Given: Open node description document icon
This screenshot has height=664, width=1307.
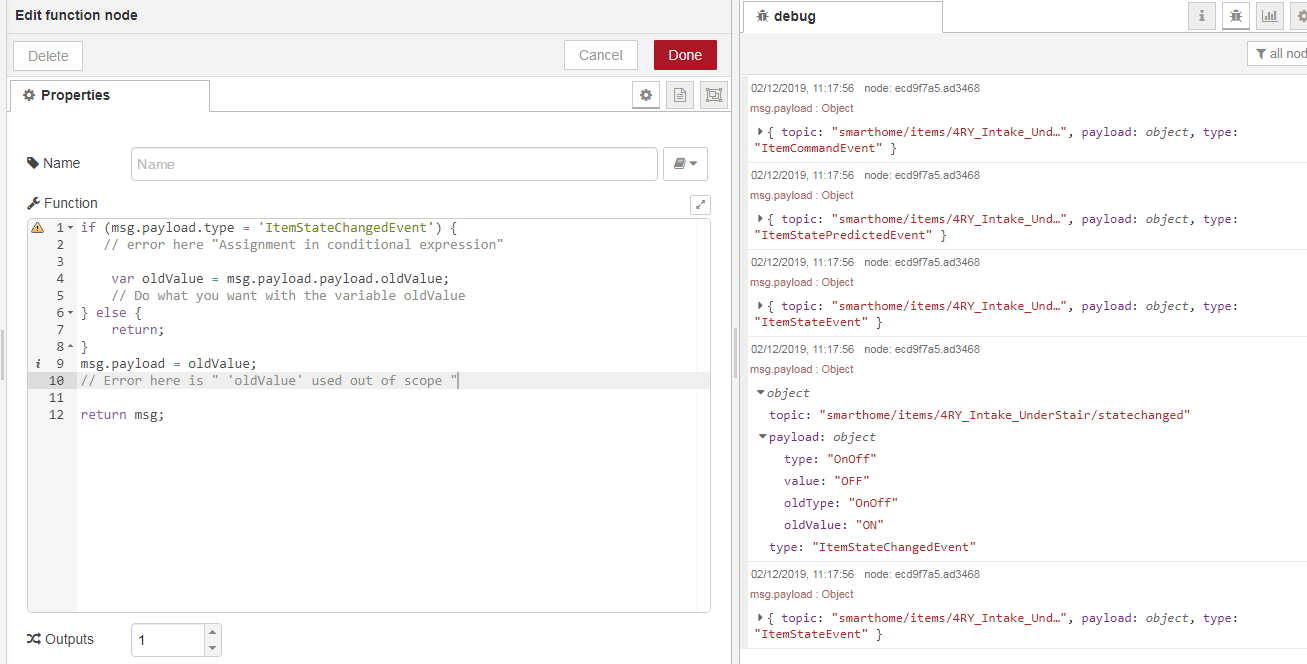Looking at the screenshot, I should click(x=680, y=95).
